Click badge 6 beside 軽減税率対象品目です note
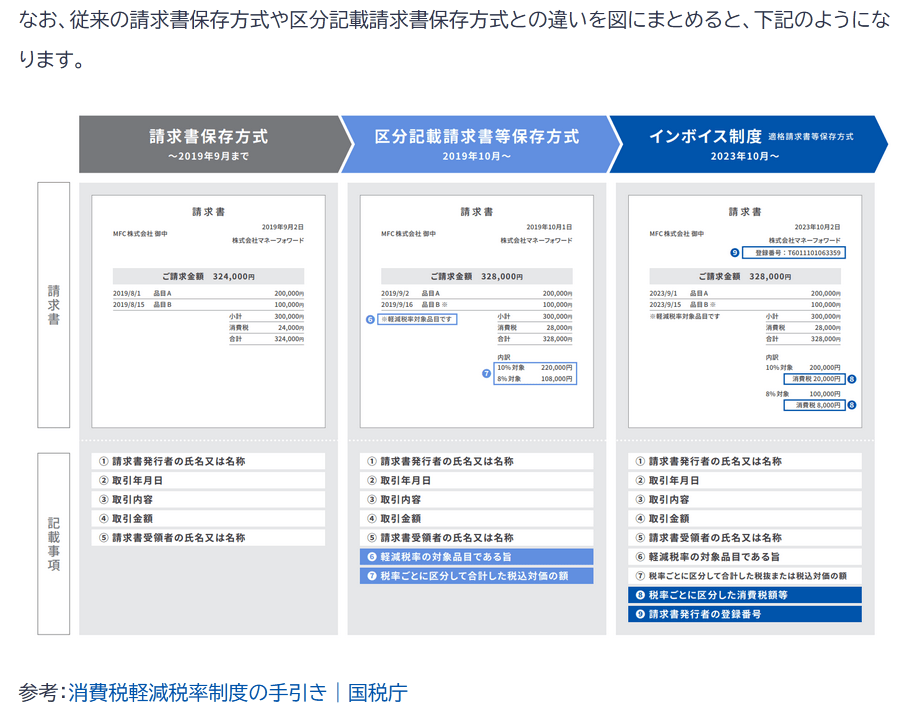This screenshot has width=914, height=712. coord(370,320)
